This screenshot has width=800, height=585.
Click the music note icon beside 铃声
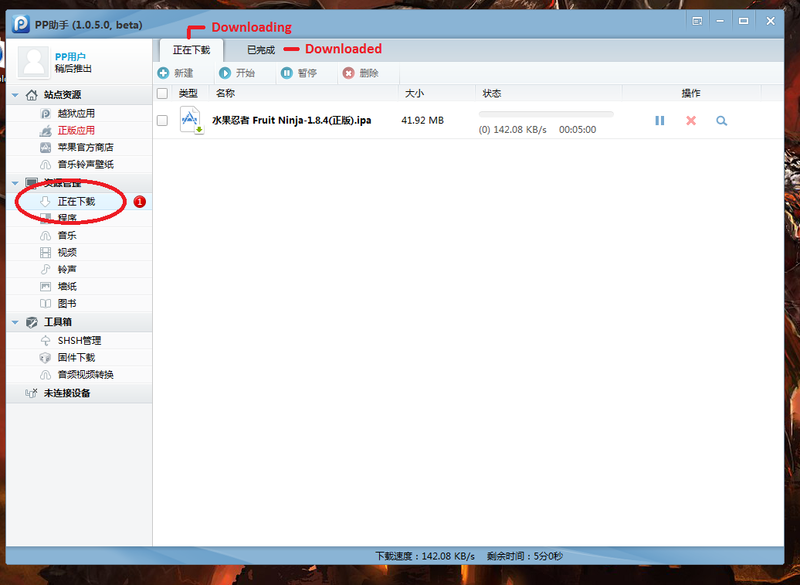click(45, 269)
